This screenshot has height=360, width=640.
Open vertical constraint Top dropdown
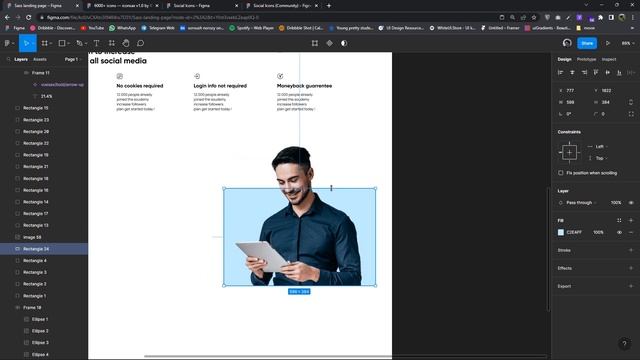tap(602, 158)
